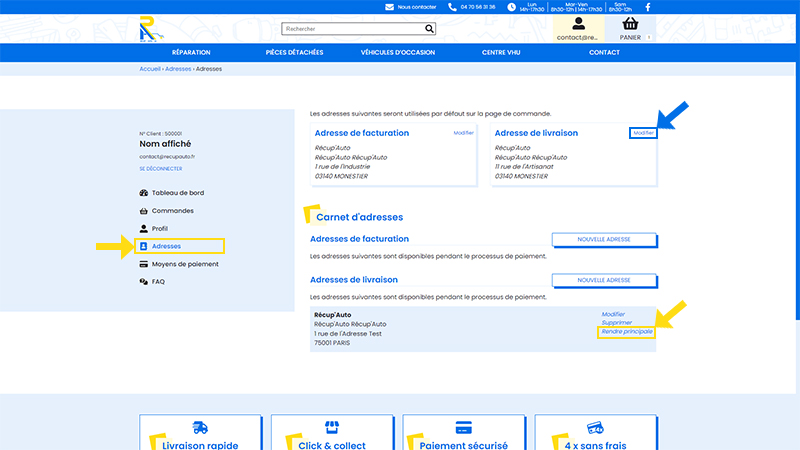Click the Adresses contact icon in sidebar
Image resolution: width=800 pixels, height=450 pixels.
point(143,246)
